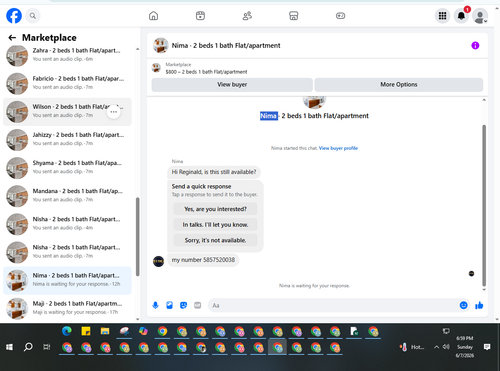Image resolution: width=500 pixels, height=371 pixels.
Task: Click Zahra's listing thumbnail
Action: pyautogui.click(x=17, y=56)
